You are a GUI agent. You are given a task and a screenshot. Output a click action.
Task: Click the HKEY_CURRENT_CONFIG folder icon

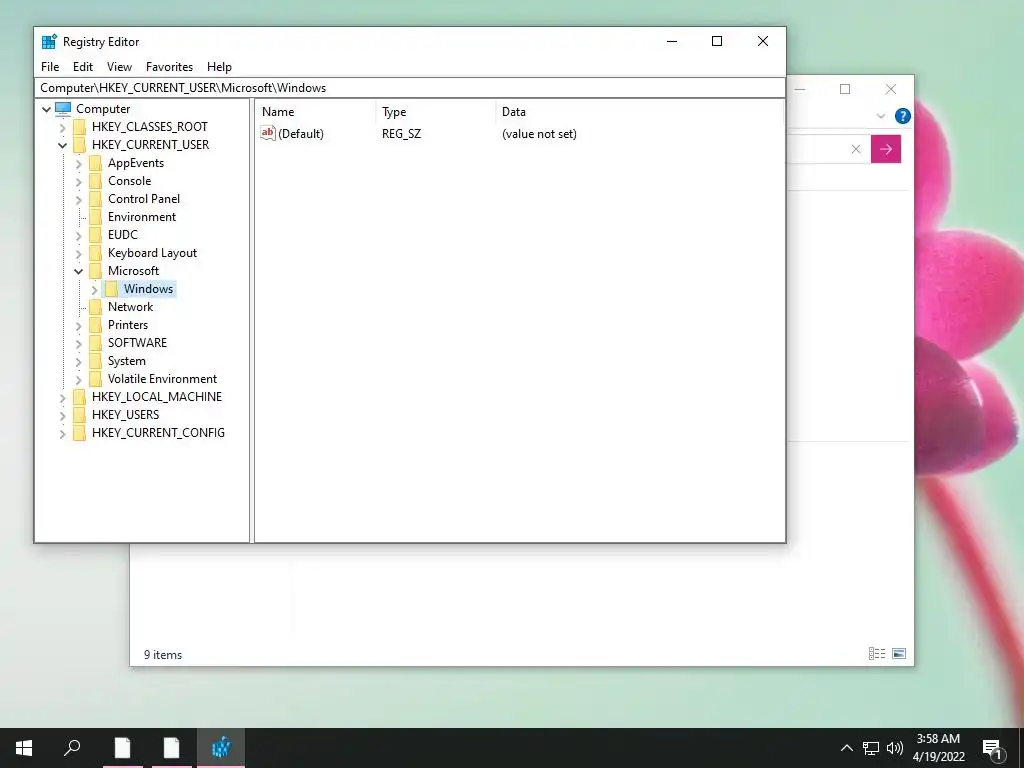[x=79, y=432]
